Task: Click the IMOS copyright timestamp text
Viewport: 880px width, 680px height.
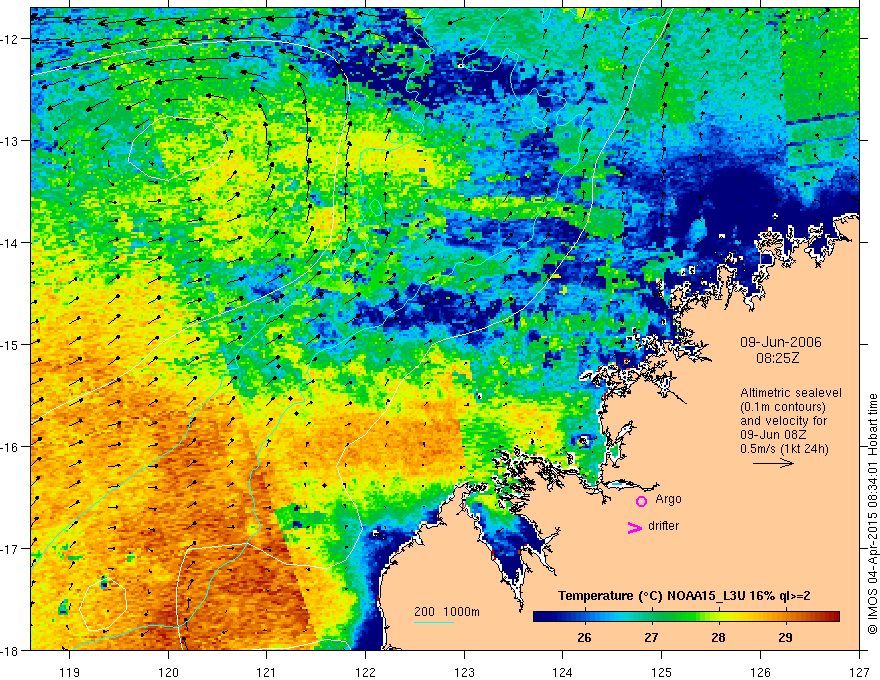Action: point(872,515)
